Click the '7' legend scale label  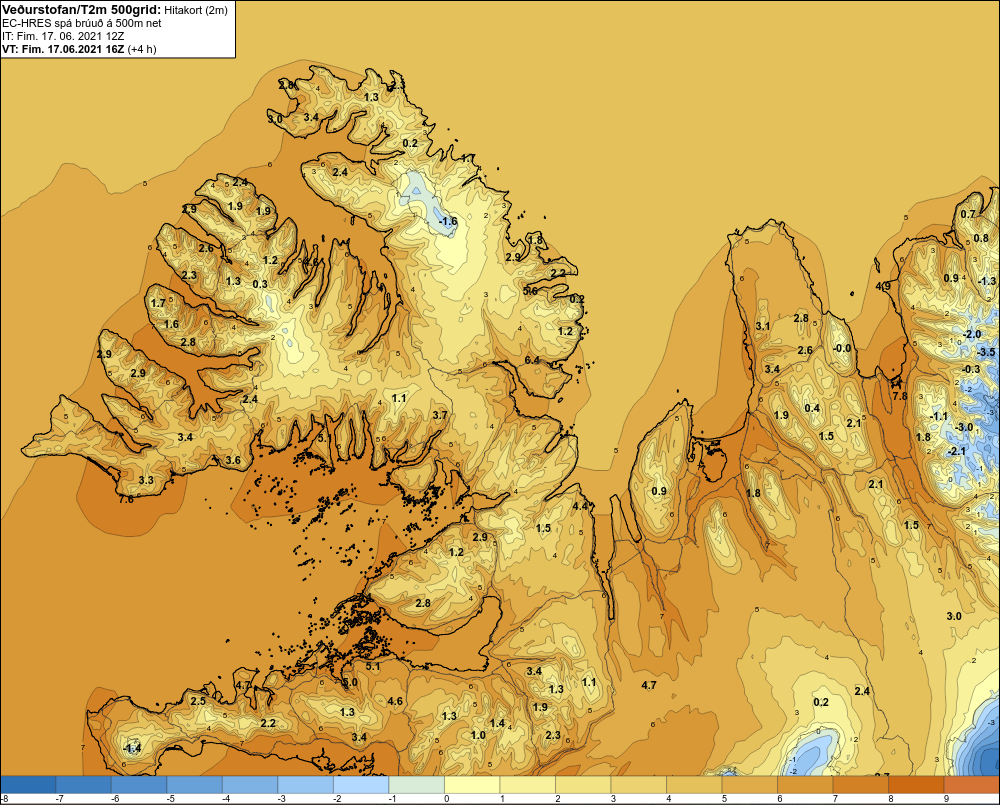click(x=835, y=799)
